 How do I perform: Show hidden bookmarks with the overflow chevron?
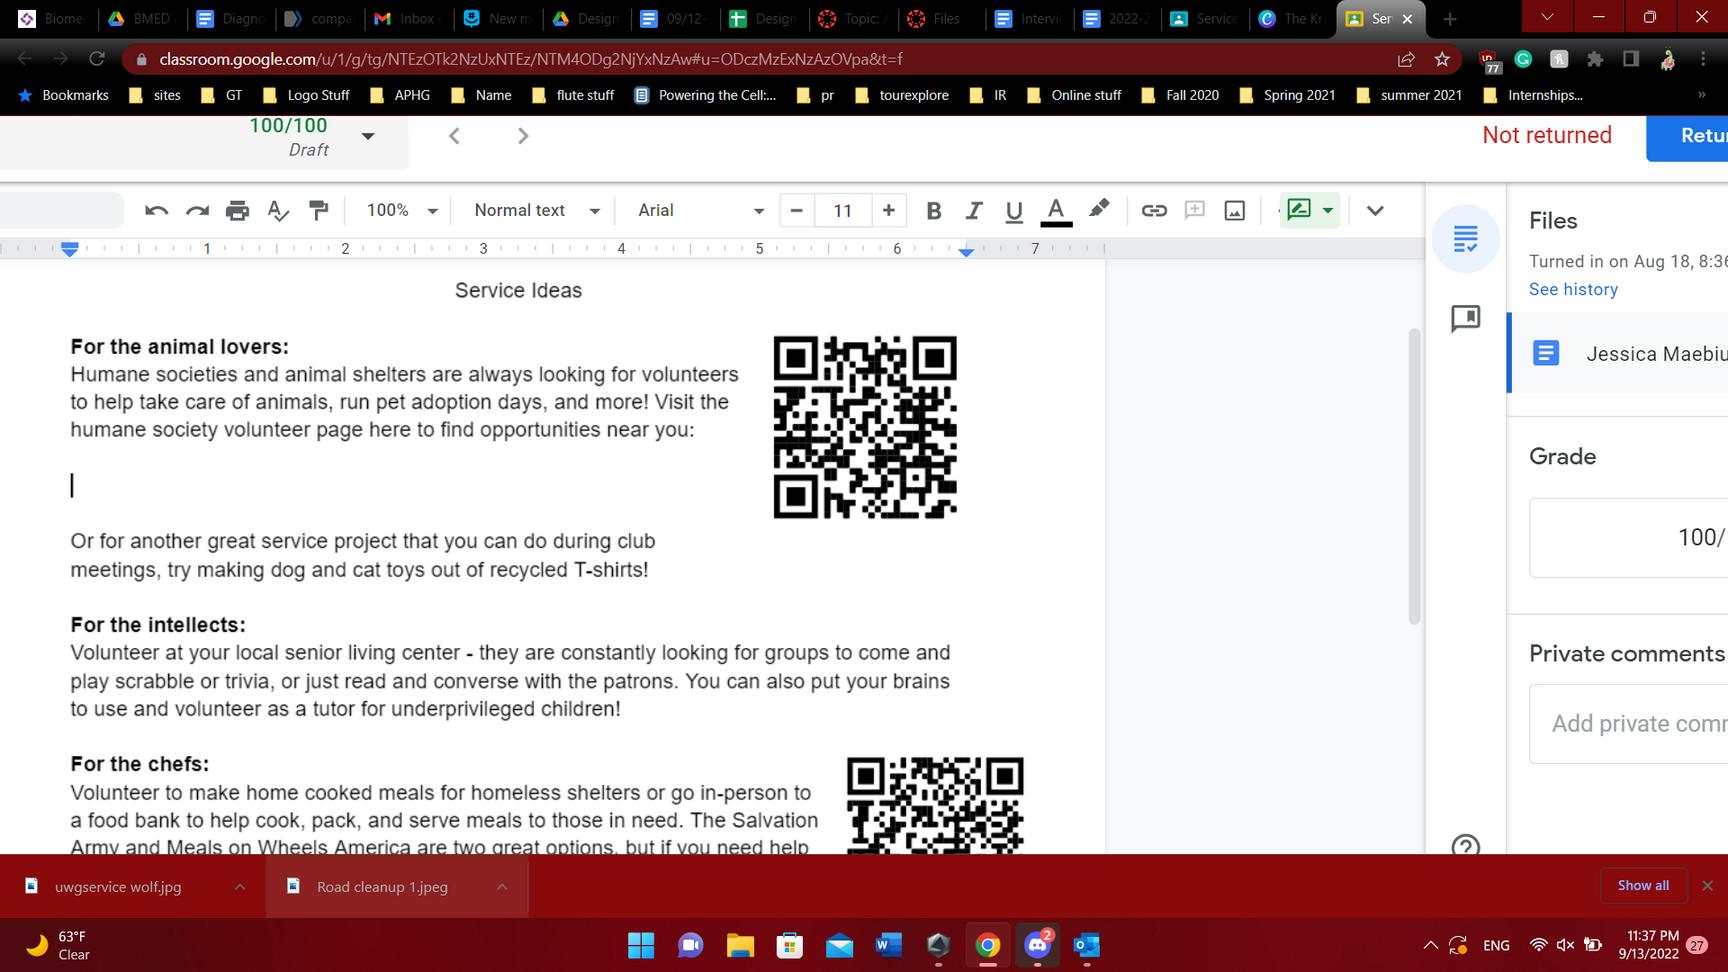pyautogui.click(x=1701, y=95)
